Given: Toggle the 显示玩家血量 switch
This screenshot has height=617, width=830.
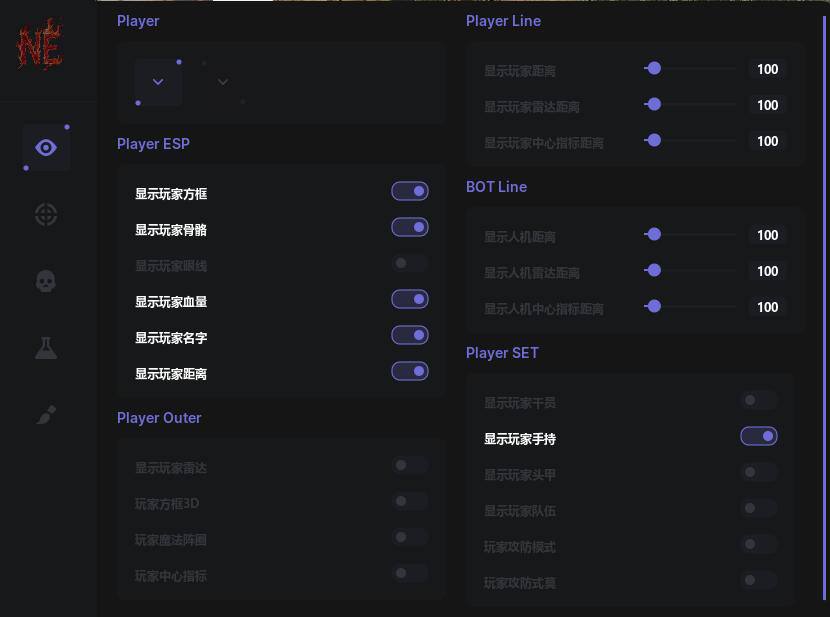Looking at the screenshot, I should 410,299.
